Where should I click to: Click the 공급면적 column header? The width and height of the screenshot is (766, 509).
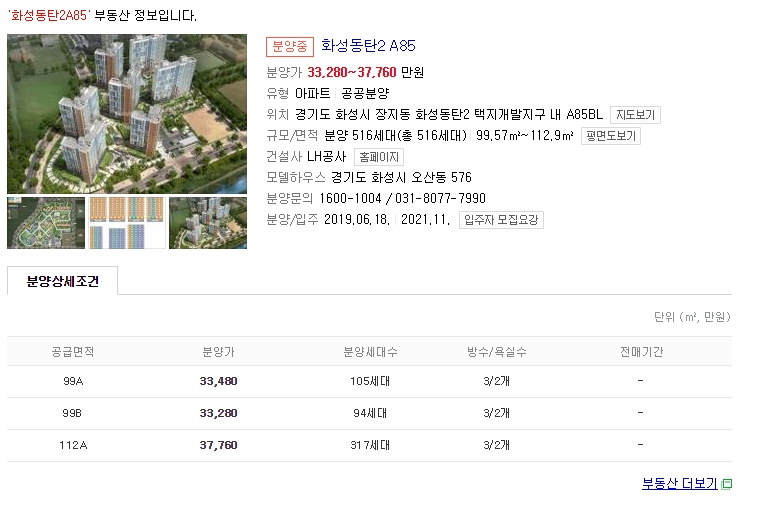click(73, 352)
